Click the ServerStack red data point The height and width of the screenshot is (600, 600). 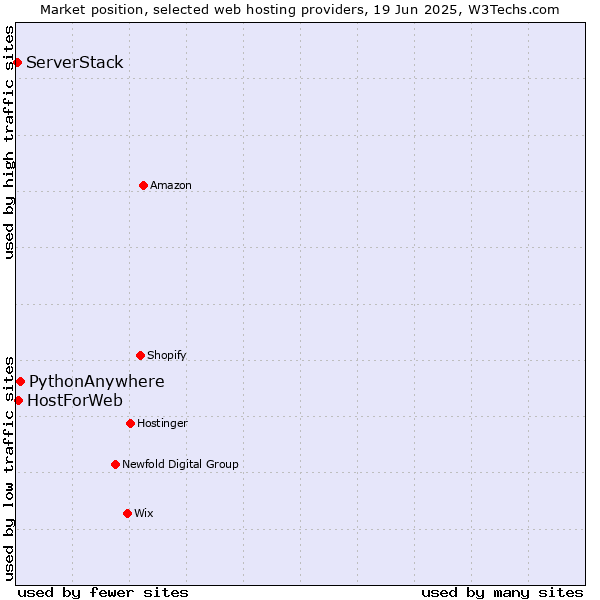pos(17,62)
